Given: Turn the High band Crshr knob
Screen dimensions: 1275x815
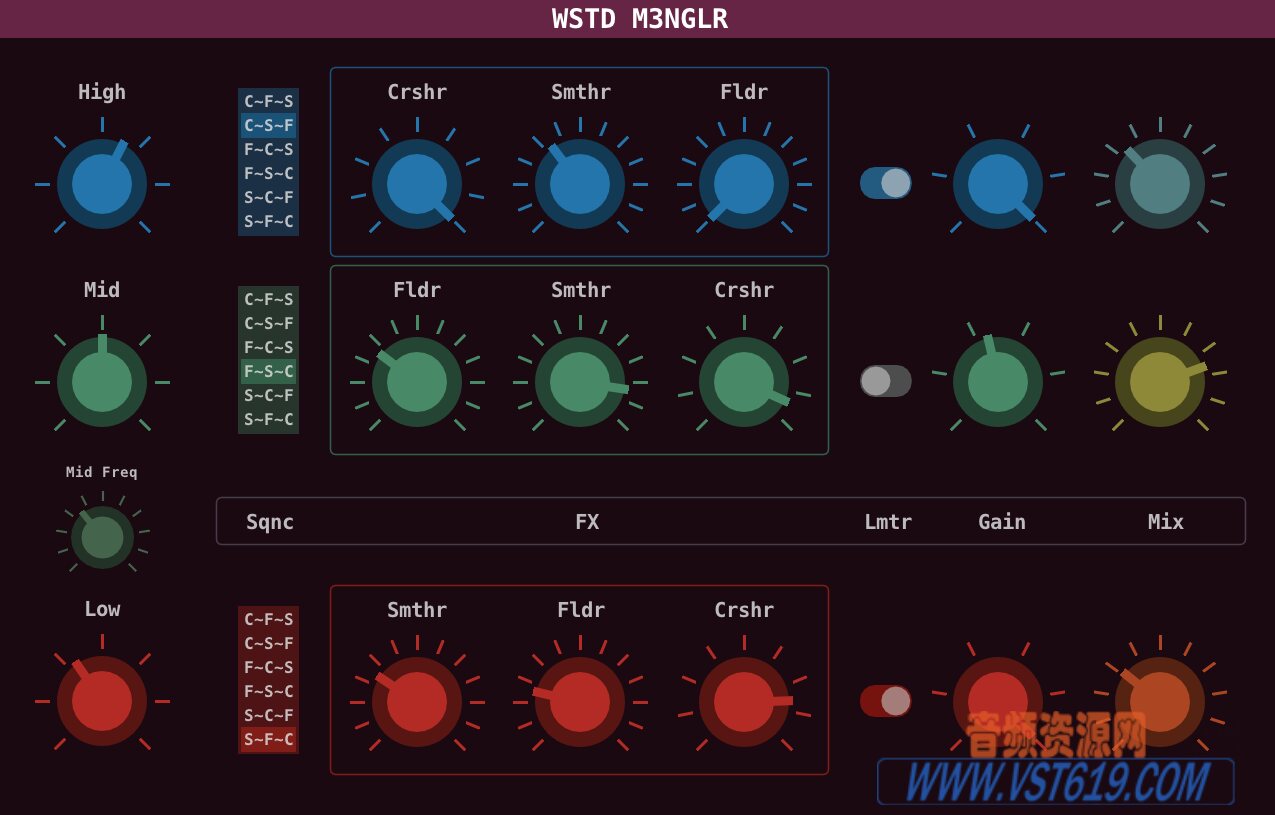Looking at the screenshot, I should coord(417,183).
